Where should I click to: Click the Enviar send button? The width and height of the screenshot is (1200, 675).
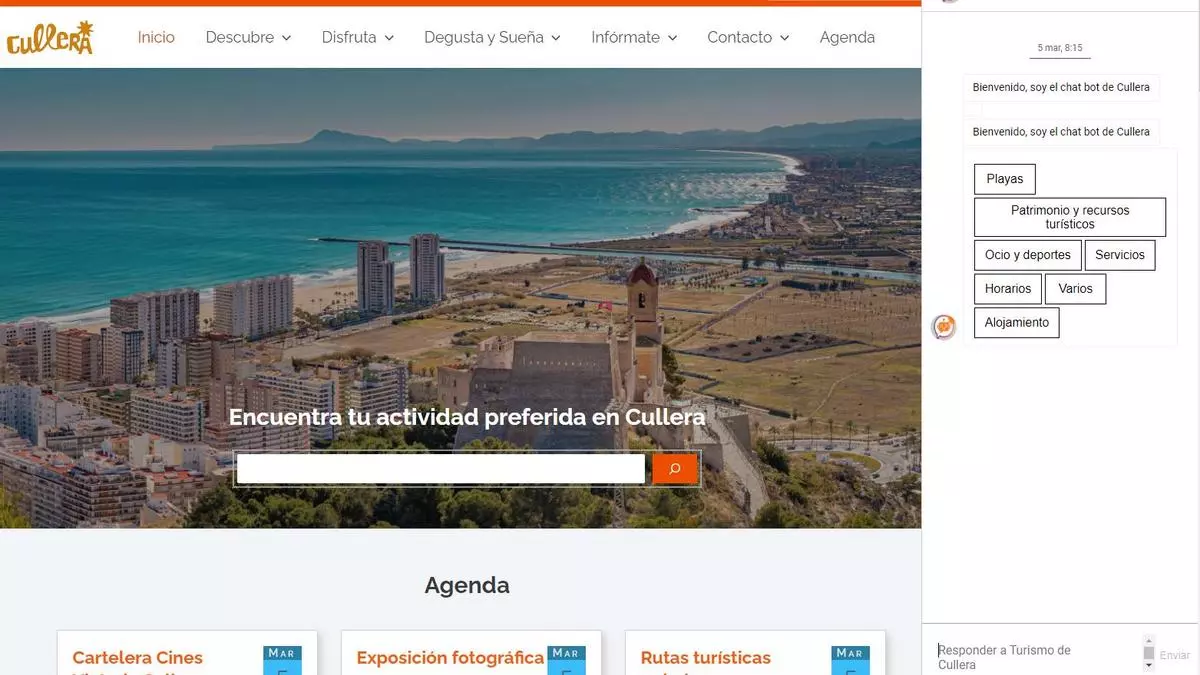tap(1175, 656)
